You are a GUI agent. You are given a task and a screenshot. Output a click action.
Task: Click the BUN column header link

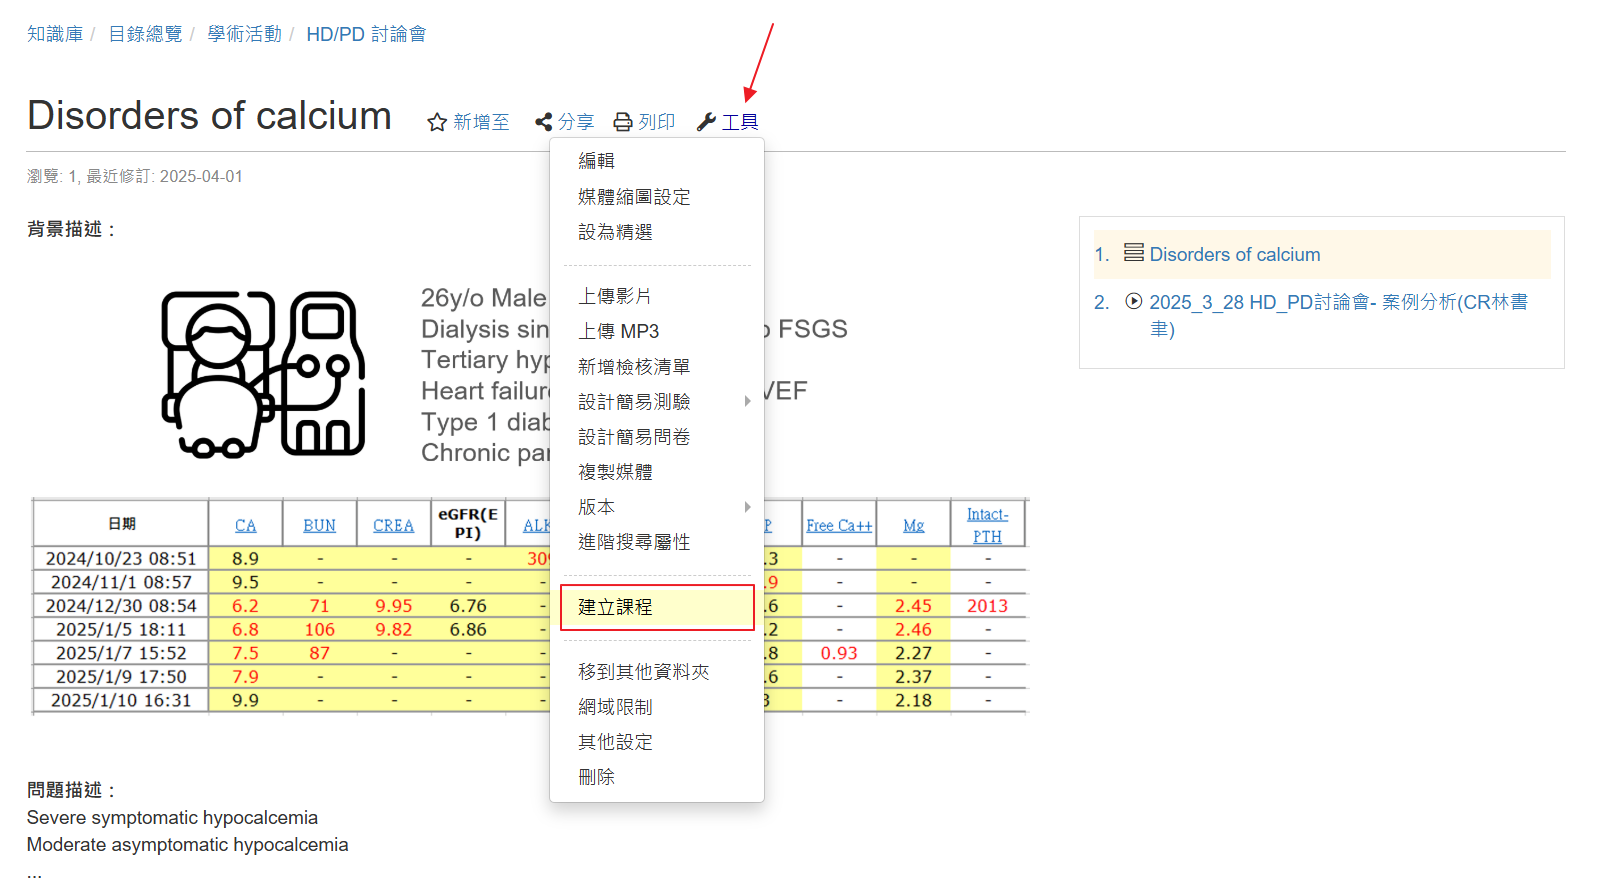tap(319, 525)
